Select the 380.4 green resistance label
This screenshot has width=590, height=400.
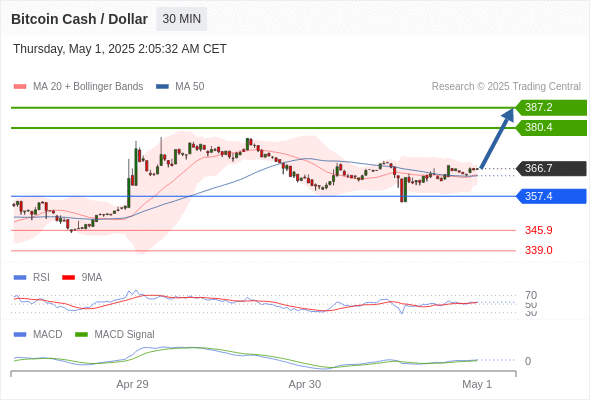[x=551, y=128]
